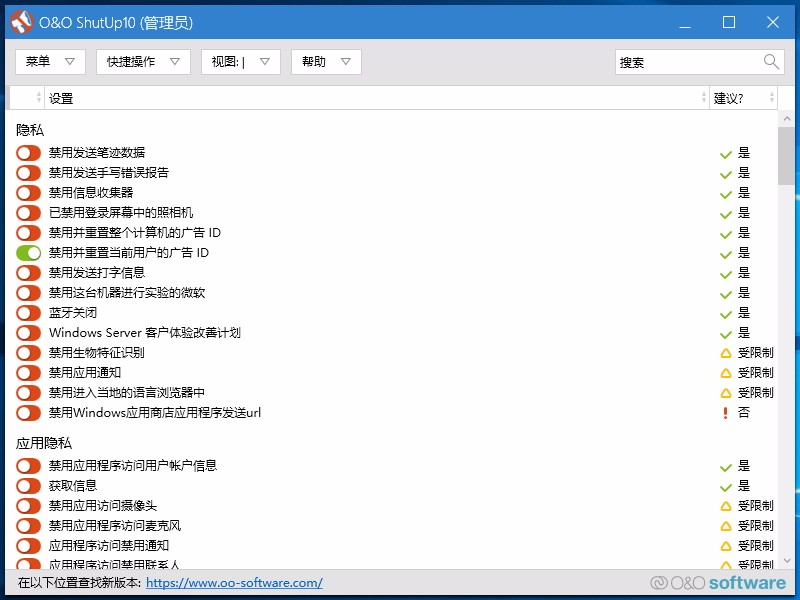Click the yellow warning triangle beside 禁用应用通知
The height and width of the screenshot is (600, 800).
(726, 373)
